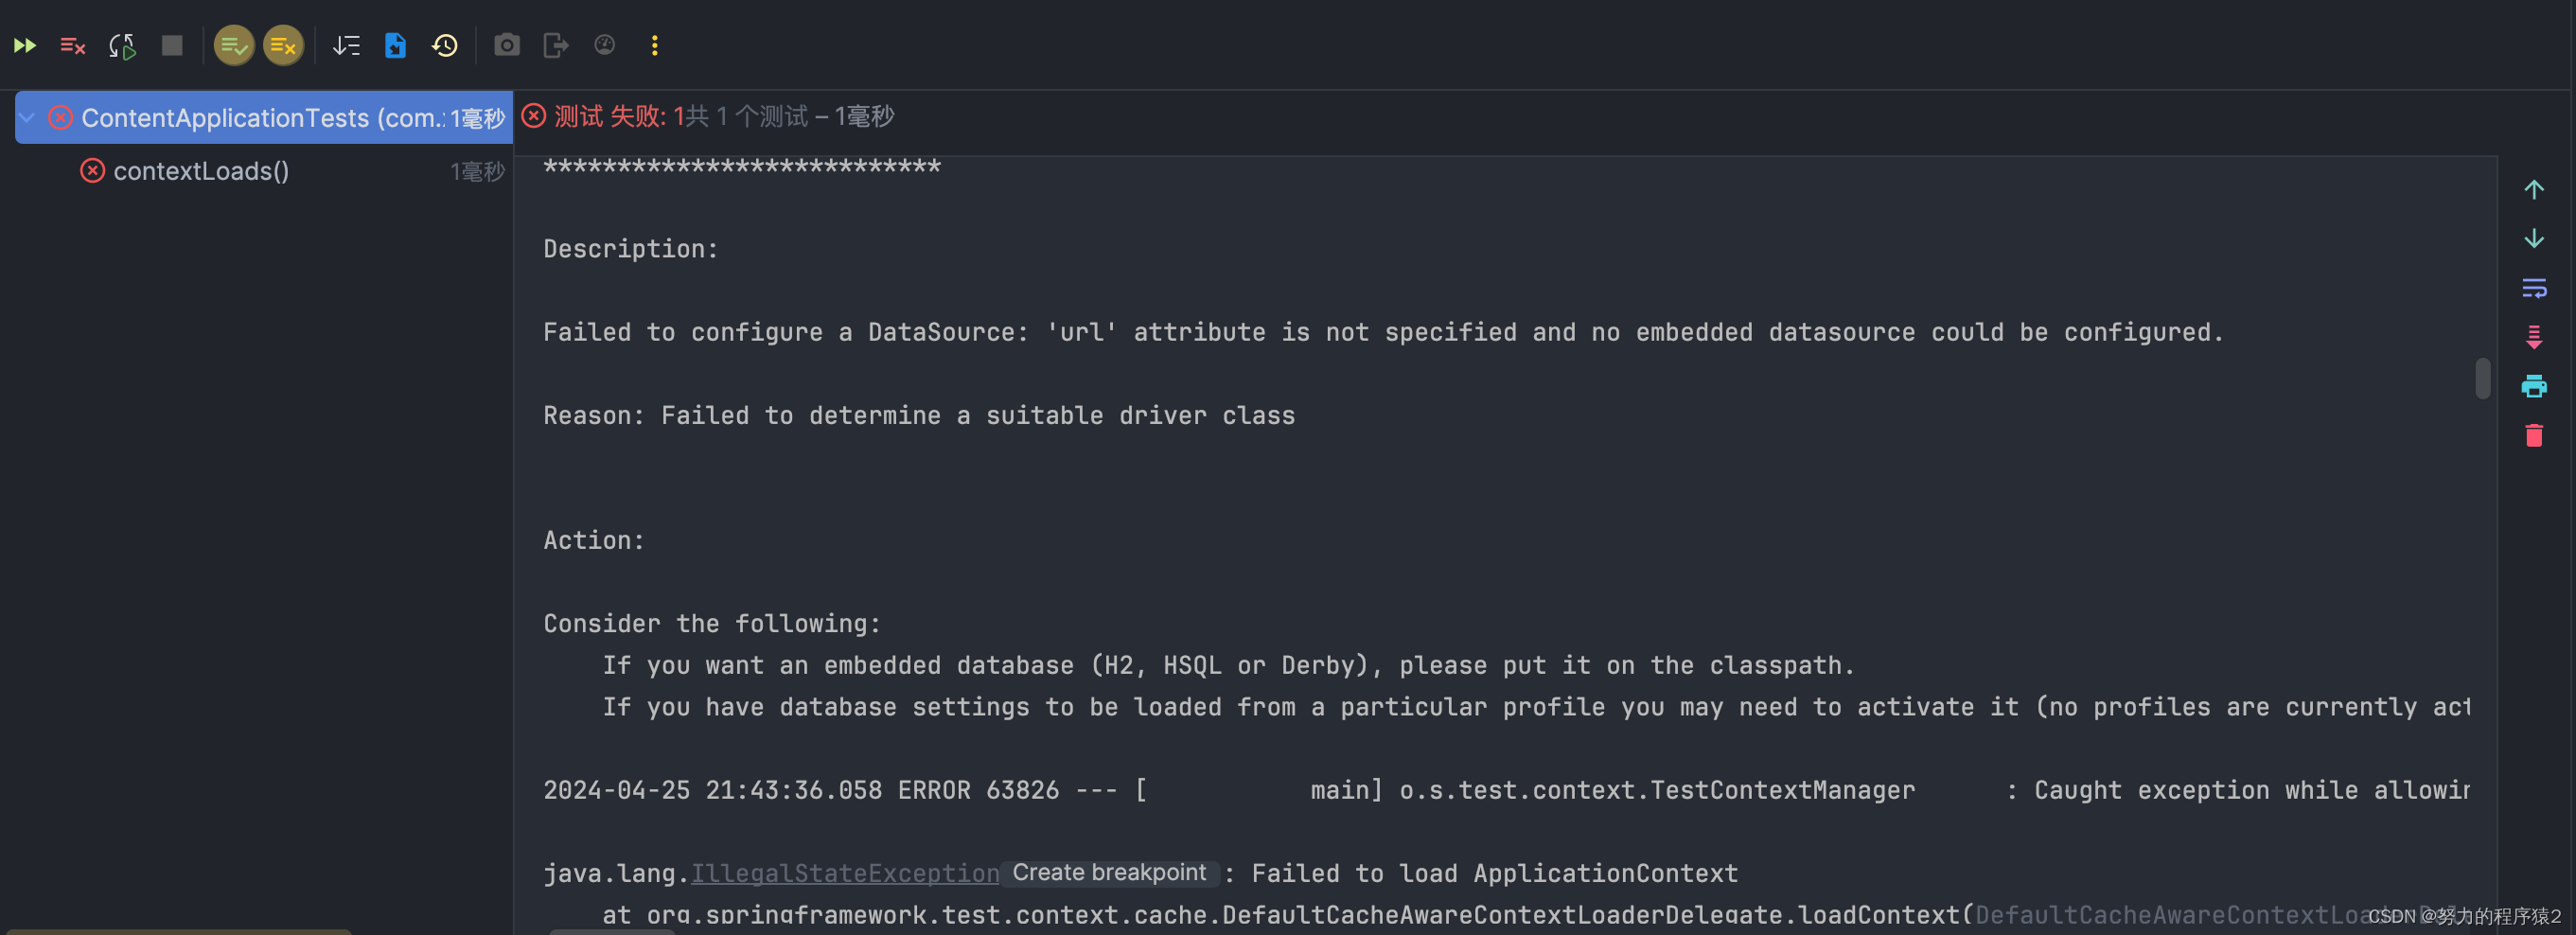Screen dimensions: 2576x935
Task: Toggle showing failed tests
Action: pyautogui.click(x=283, y=45)
